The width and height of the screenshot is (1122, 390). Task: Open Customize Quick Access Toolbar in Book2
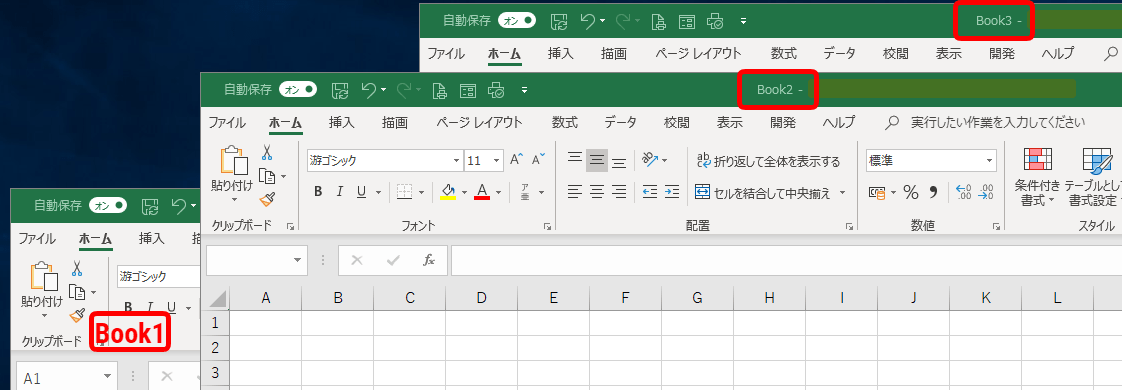point(525,90)
